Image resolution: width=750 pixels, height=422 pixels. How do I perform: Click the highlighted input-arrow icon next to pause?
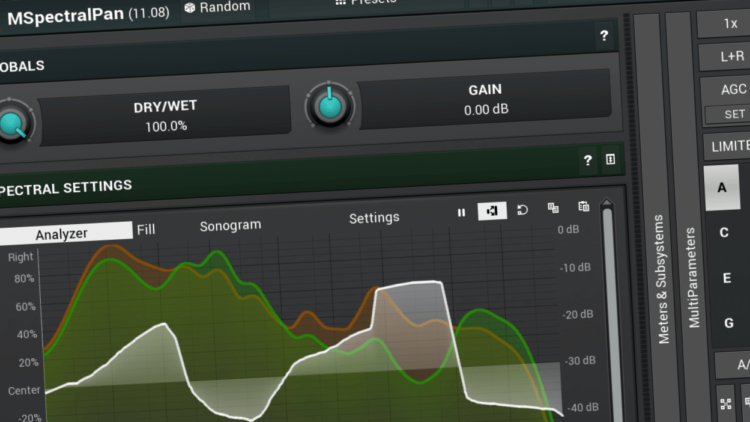[x=492, y=211]
